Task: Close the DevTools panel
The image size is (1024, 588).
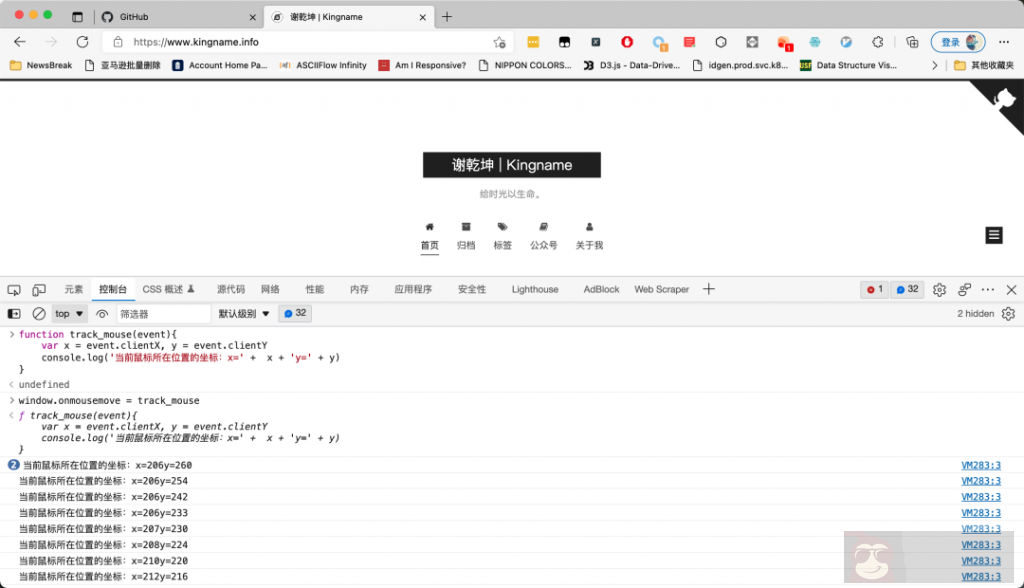Action: coord(1011,290)
